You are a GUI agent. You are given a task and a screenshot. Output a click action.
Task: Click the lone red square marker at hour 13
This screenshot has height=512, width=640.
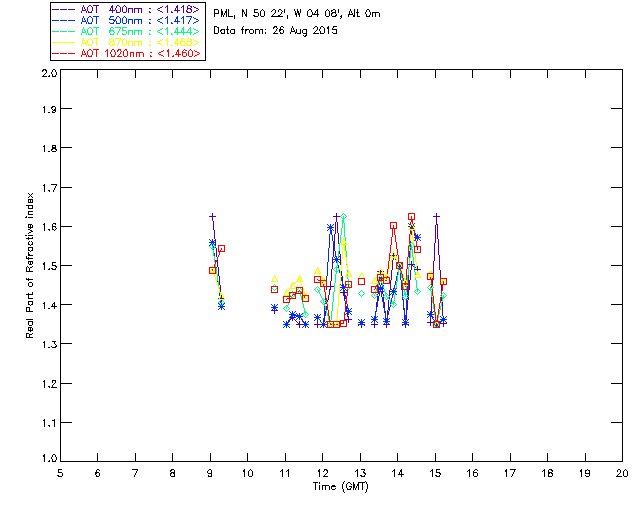[361, 281]
